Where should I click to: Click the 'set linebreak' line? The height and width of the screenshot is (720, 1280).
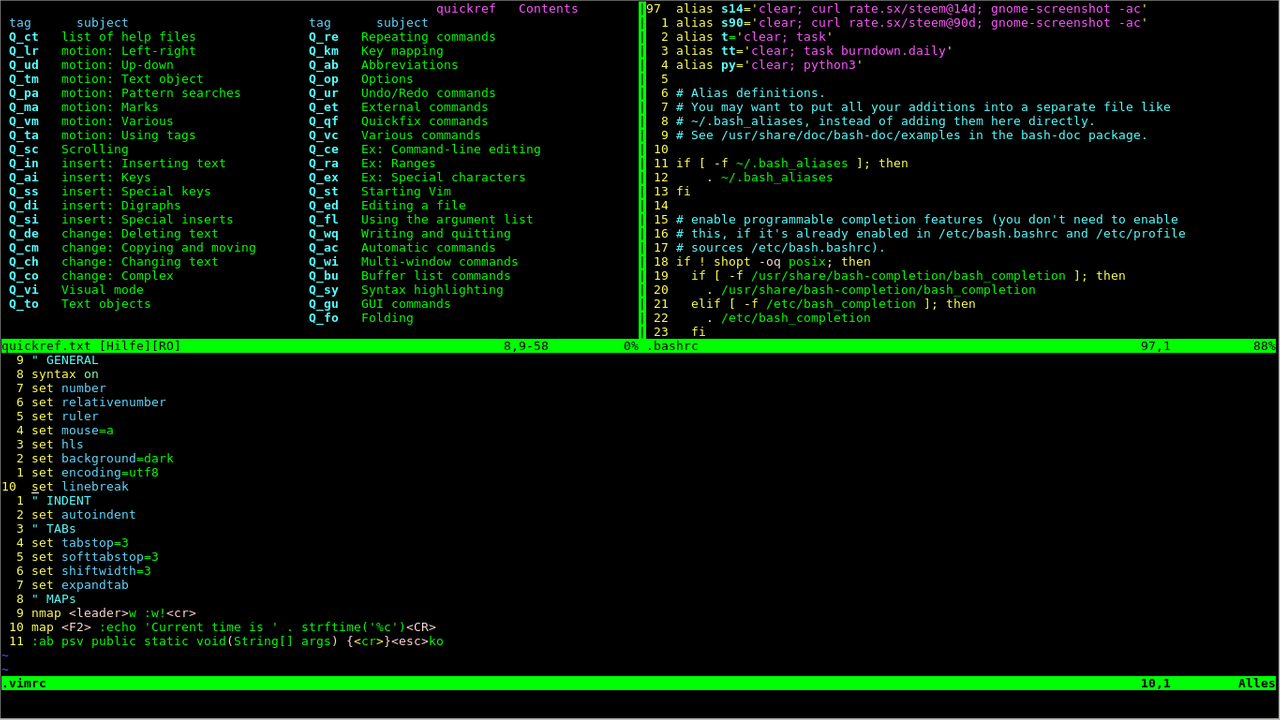click(80, 486)
